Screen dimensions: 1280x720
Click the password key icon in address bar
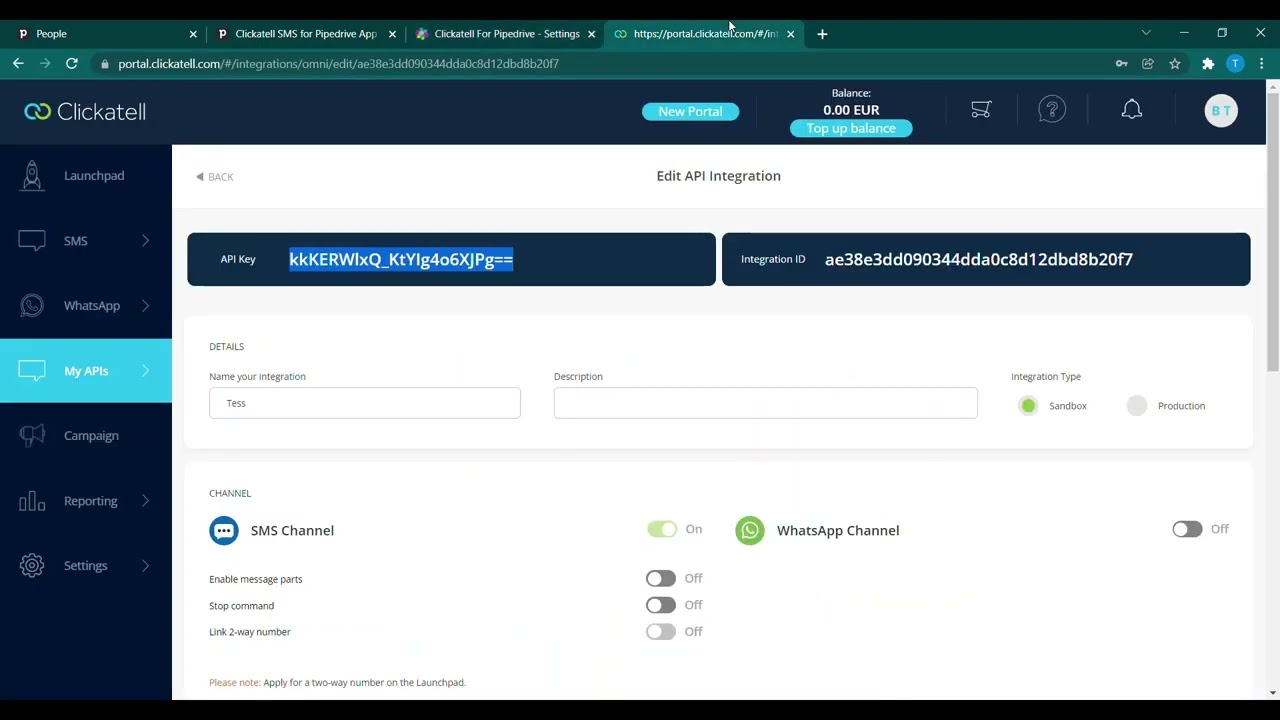1121,63
